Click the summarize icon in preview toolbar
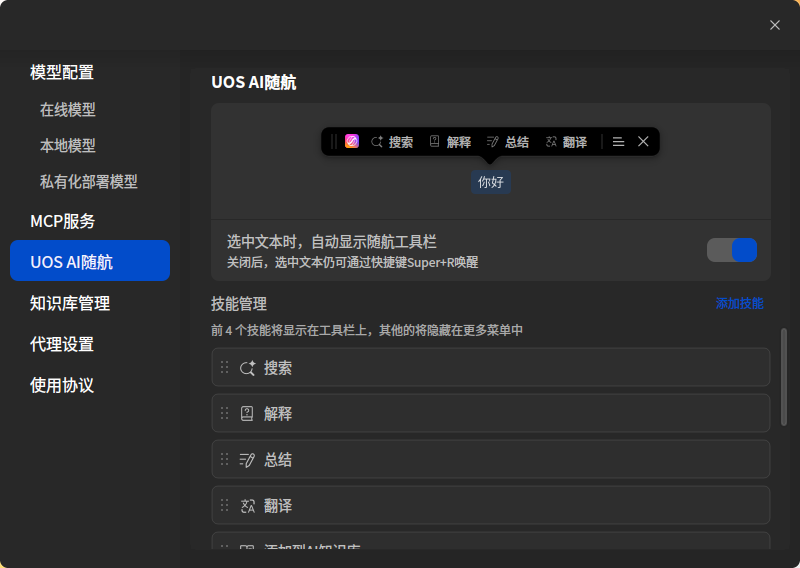This screenshot has height=568, width=800. tap(492, 142)
